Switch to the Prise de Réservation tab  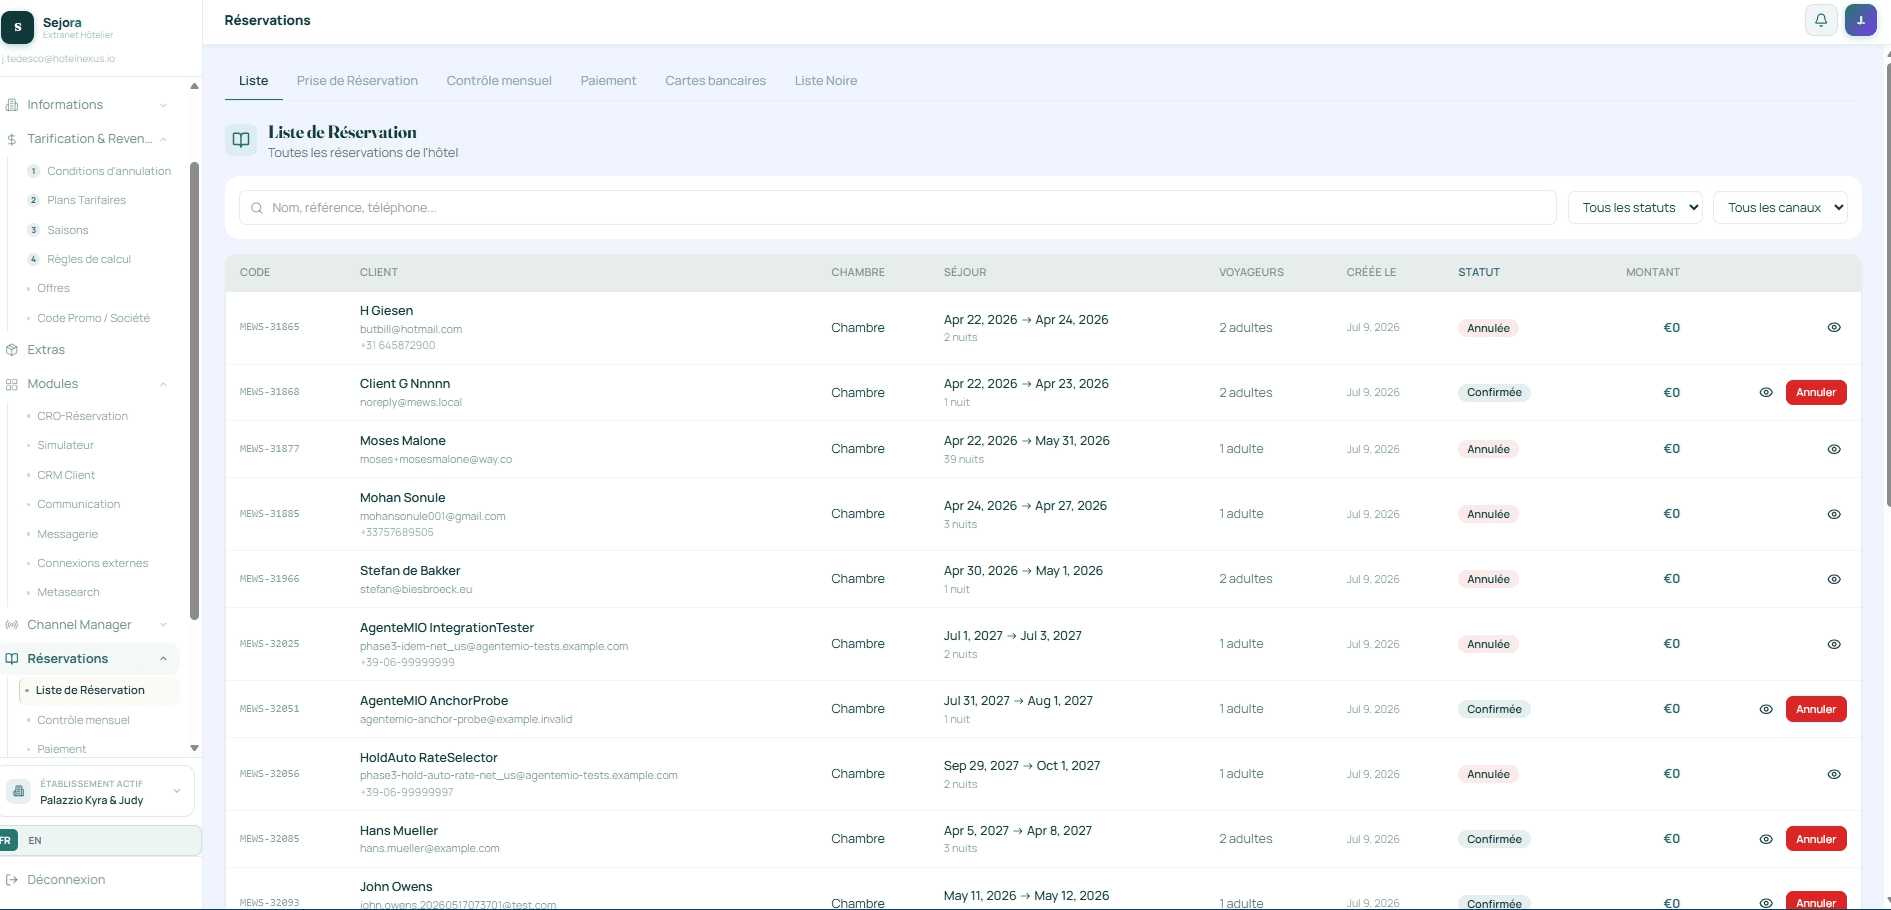[x=357, y=81]
